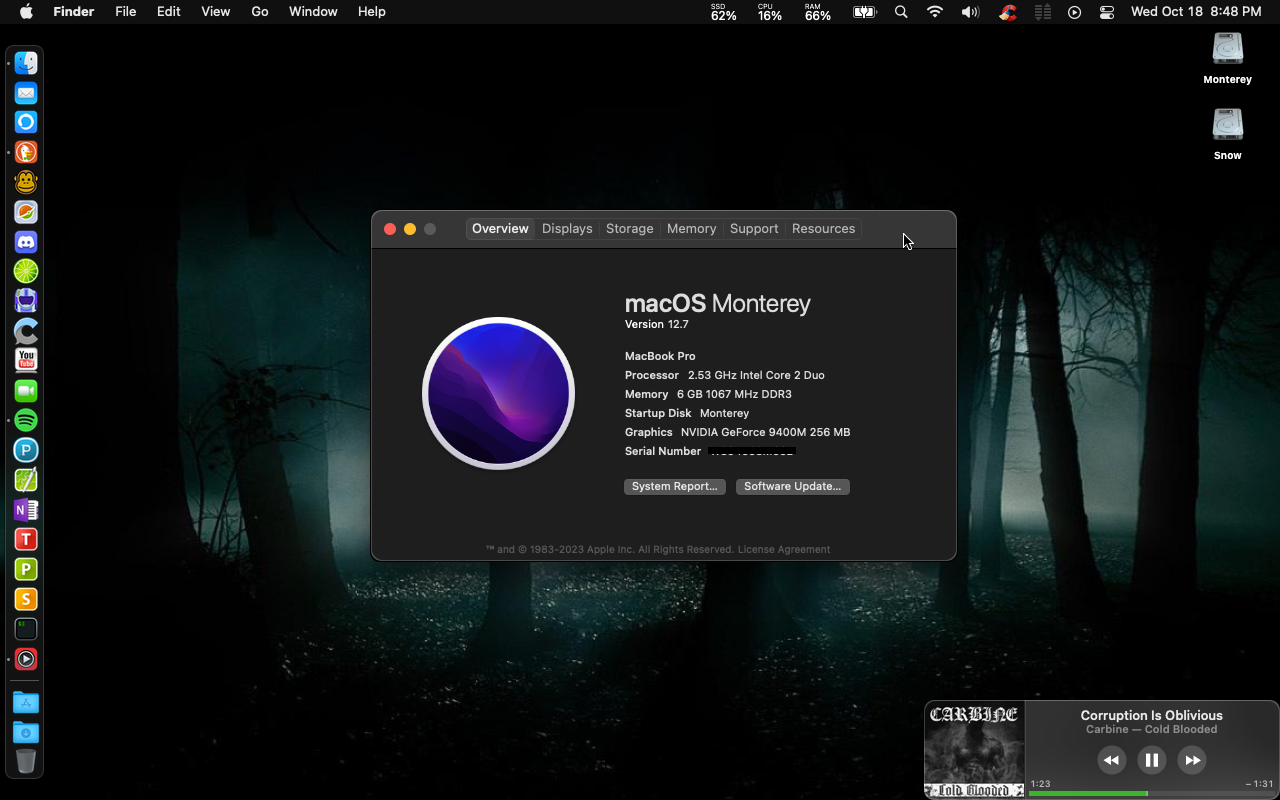This screenshot has height=800, width=1280.
Task: Skip to the next track
Action: (1192, 760)
